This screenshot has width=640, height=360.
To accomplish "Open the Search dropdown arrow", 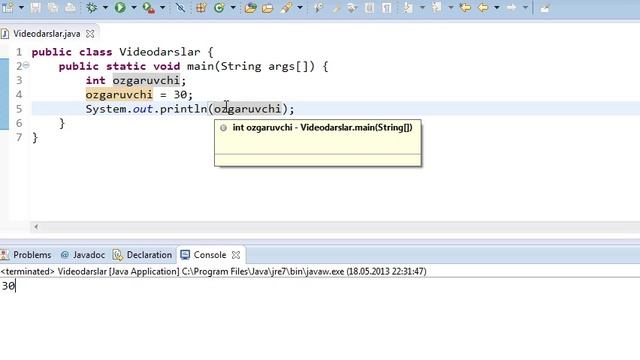I will point(300,7).
